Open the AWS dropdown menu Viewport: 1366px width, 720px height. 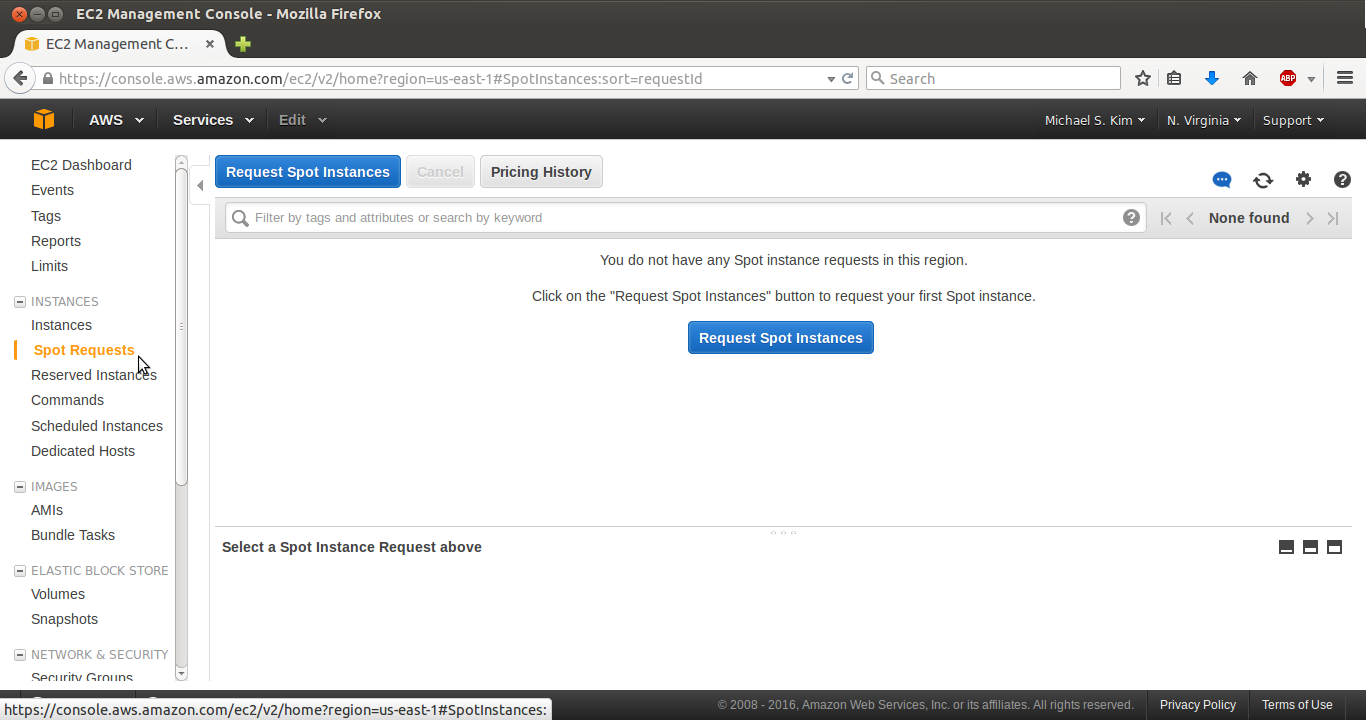tap(116, 120)
